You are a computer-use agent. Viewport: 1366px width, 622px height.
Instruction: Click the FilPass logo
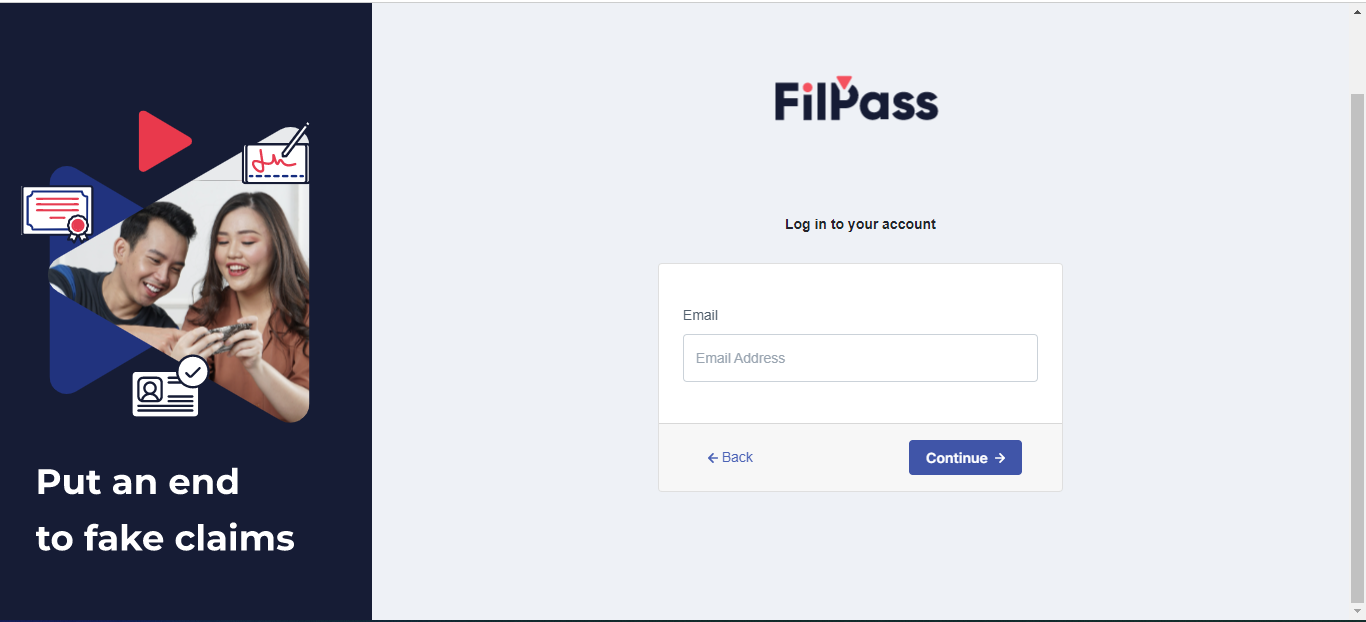[x=856, y=98]
